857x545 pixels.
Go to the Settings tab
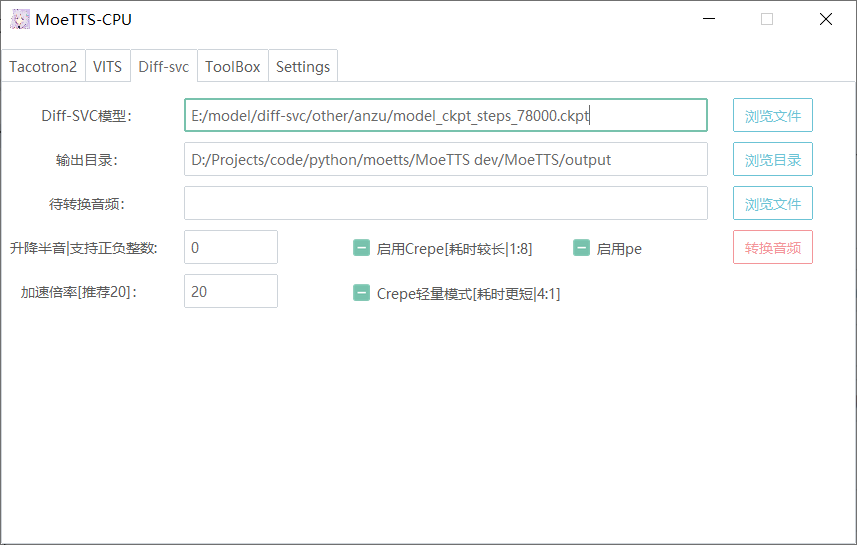point(303,66)
